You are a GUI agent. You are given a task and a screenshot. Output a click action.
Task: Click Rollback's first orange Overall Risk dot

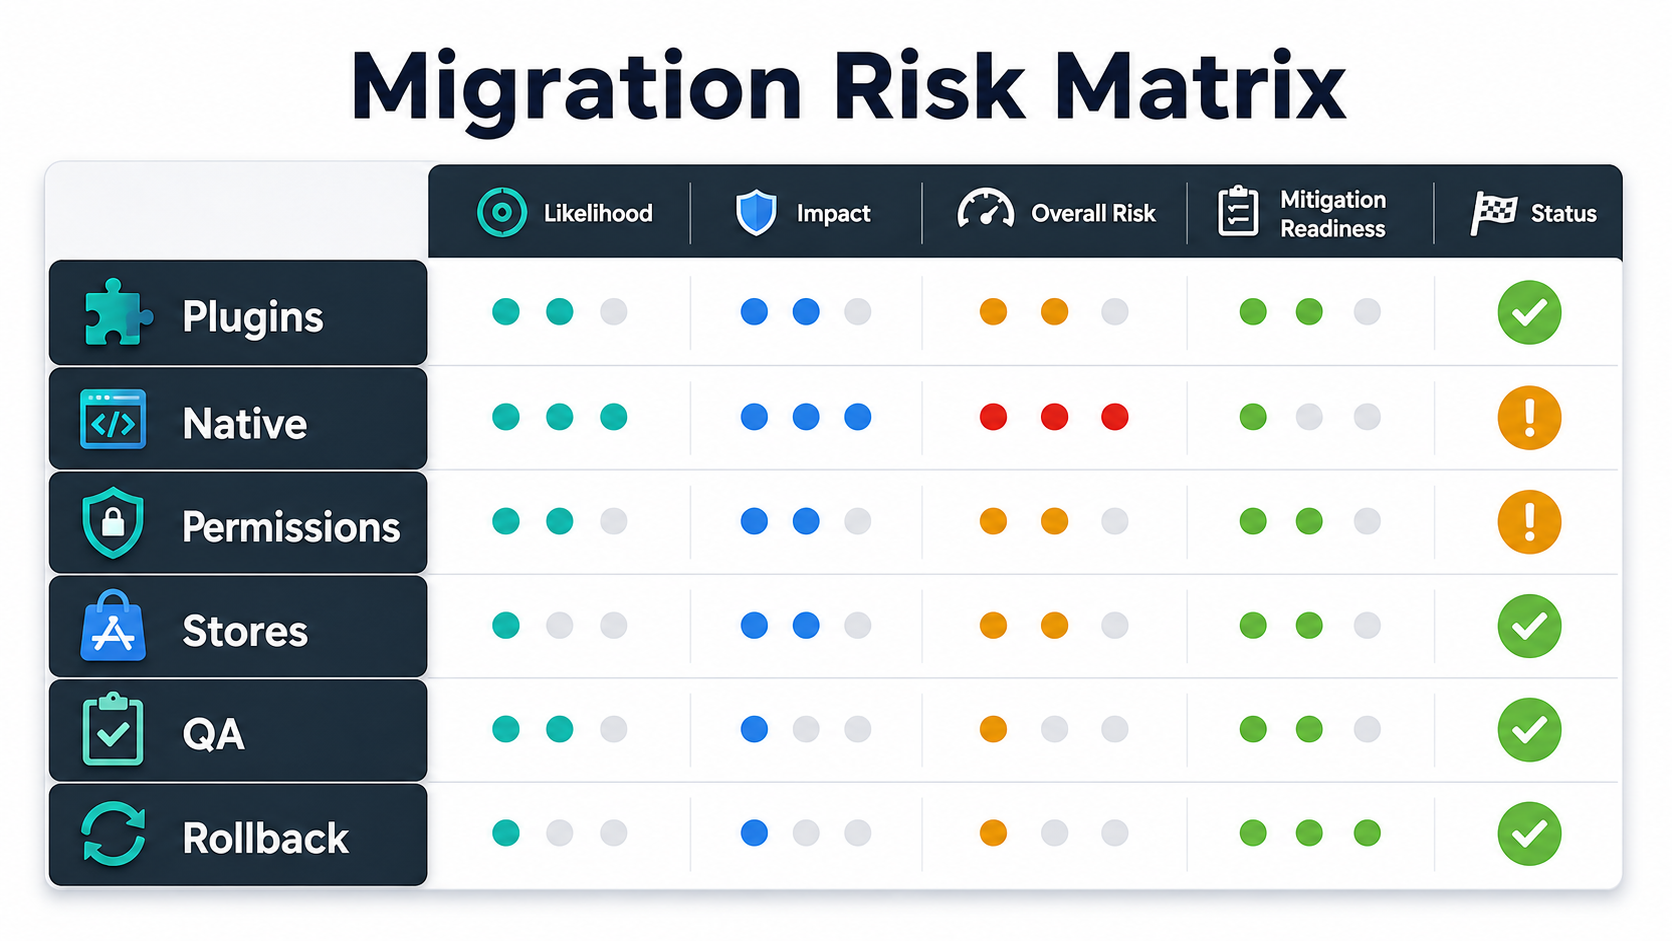[993, 833]
